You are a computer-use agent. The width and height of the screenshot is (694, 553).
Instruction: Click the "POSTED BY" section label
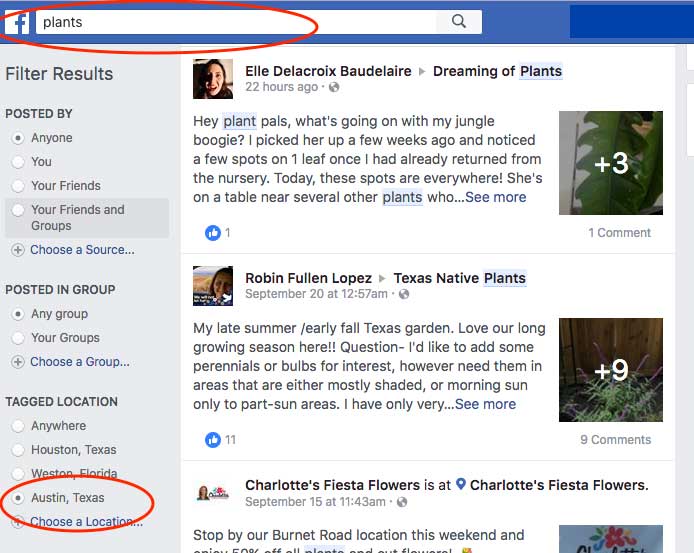tap(39, 114)
